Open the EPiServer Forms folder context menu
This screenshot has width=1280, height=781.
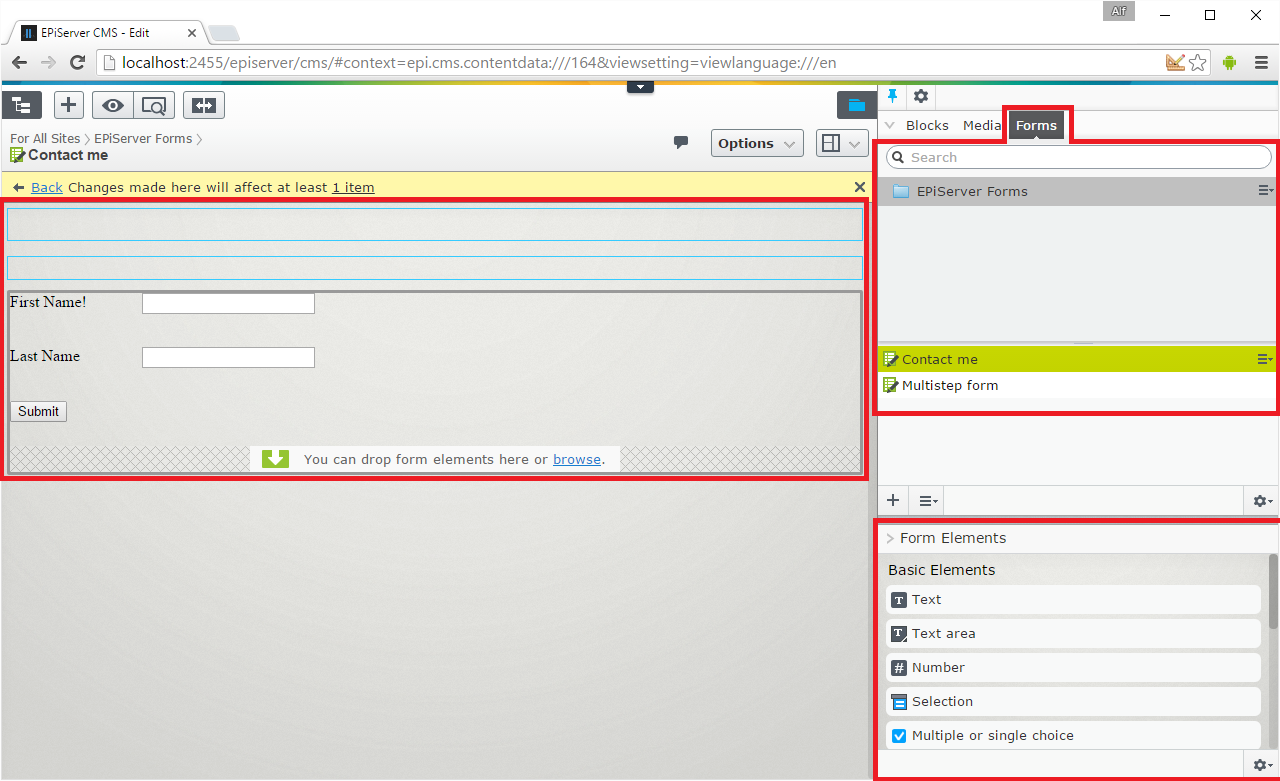[x=1265, y=191]
